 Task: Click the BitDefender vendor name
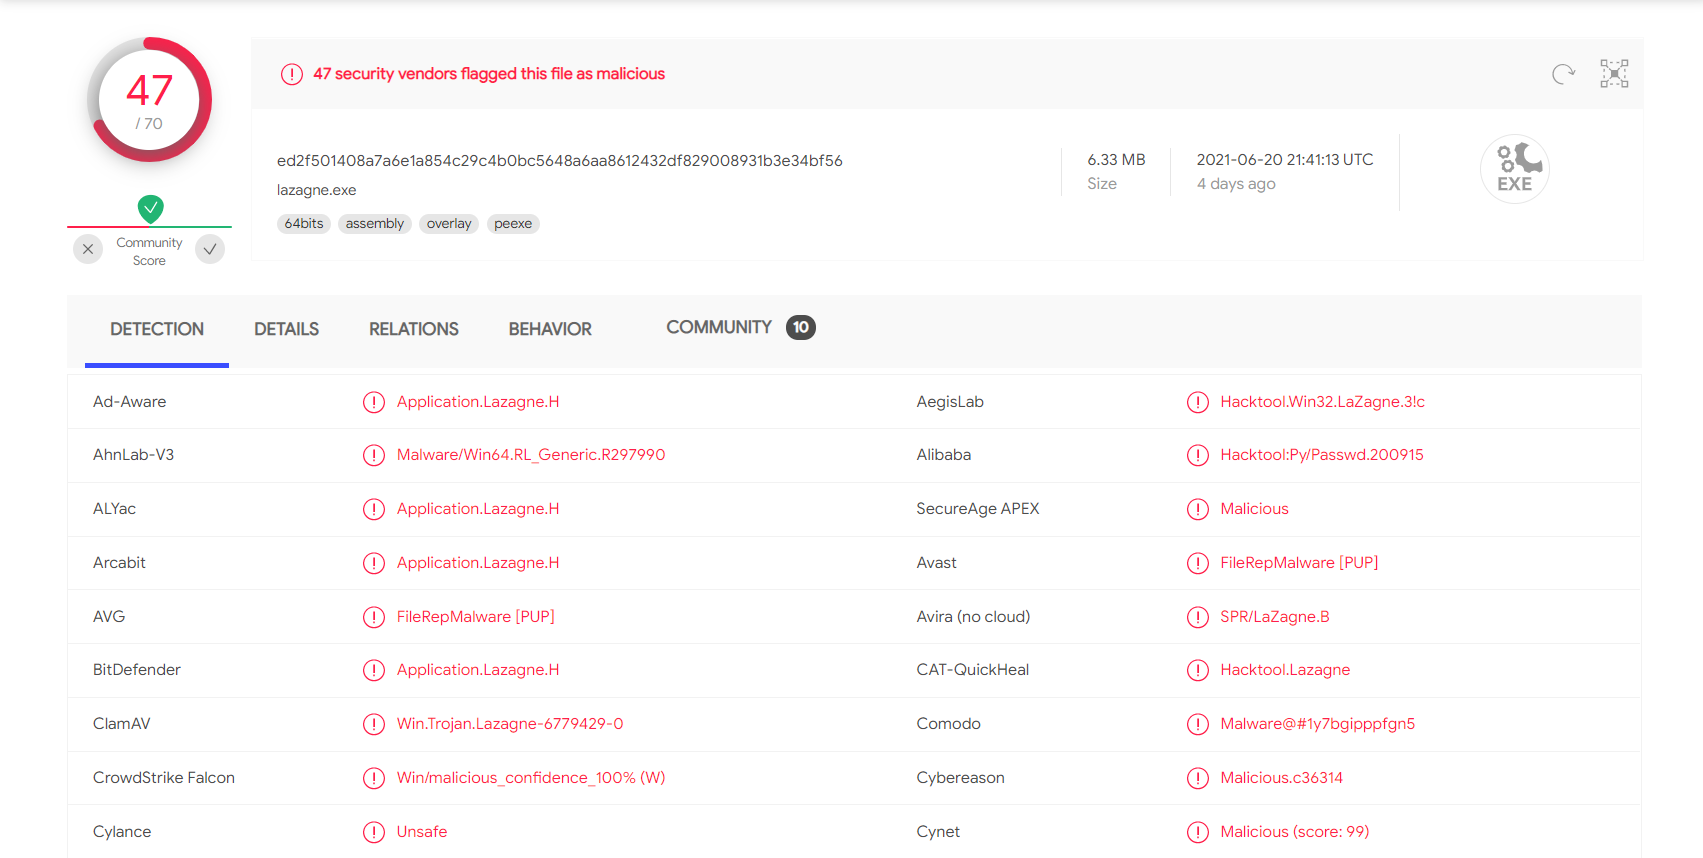(137, 670)
